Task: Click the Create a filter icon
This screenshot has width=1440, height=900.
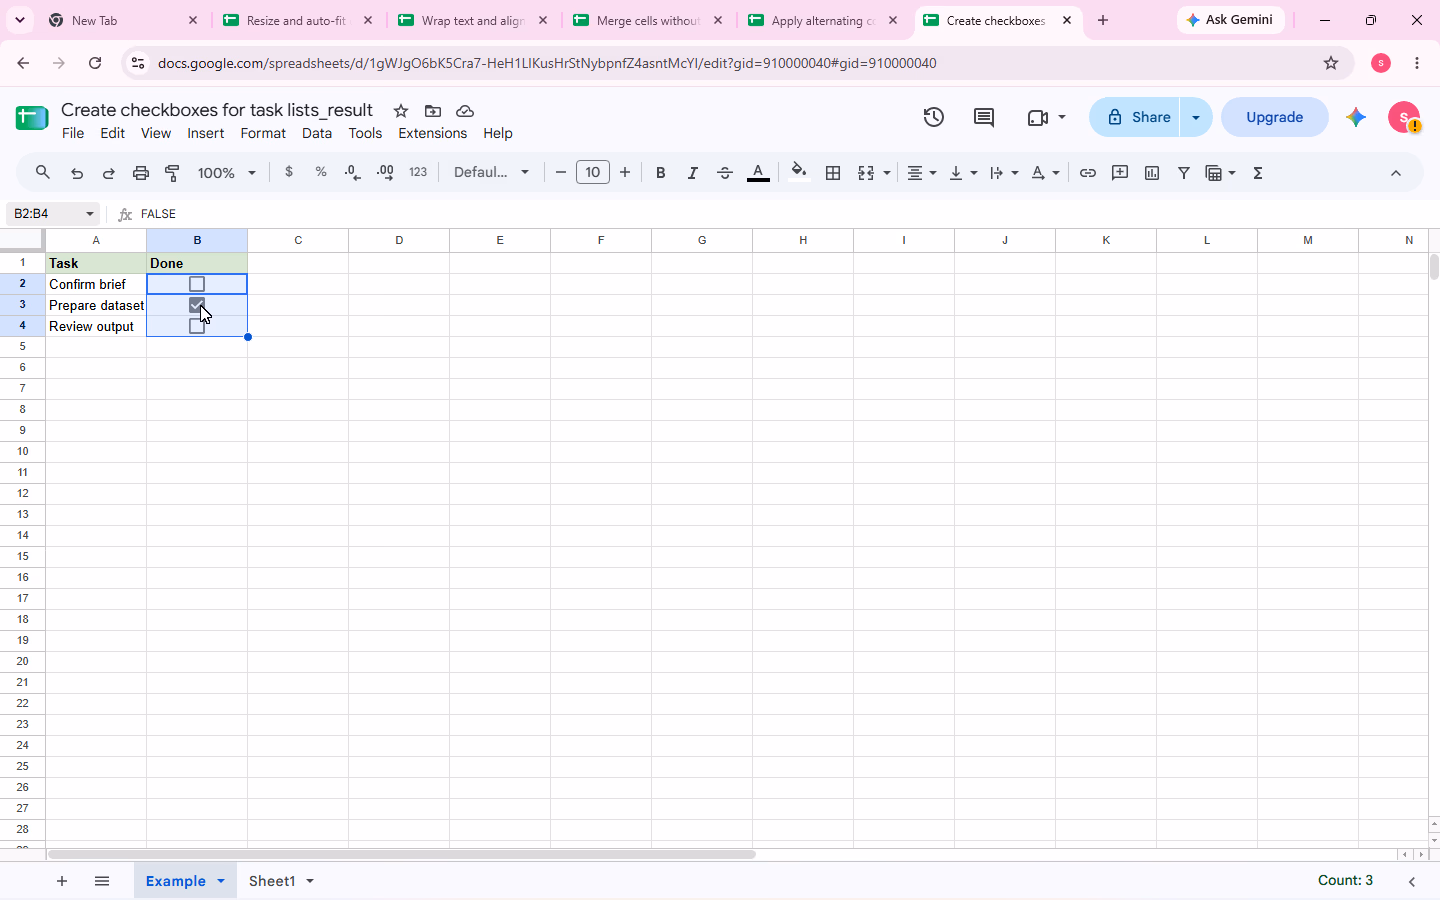Action: pyautogui.click(x=1184, y=173)
